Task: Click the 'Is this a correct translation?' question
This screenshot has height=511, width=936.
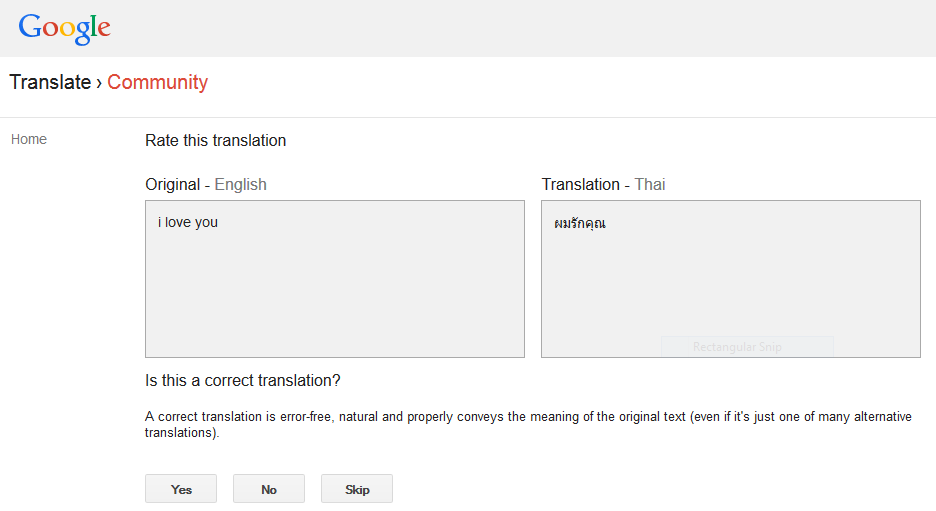Action: click(243, 380)
